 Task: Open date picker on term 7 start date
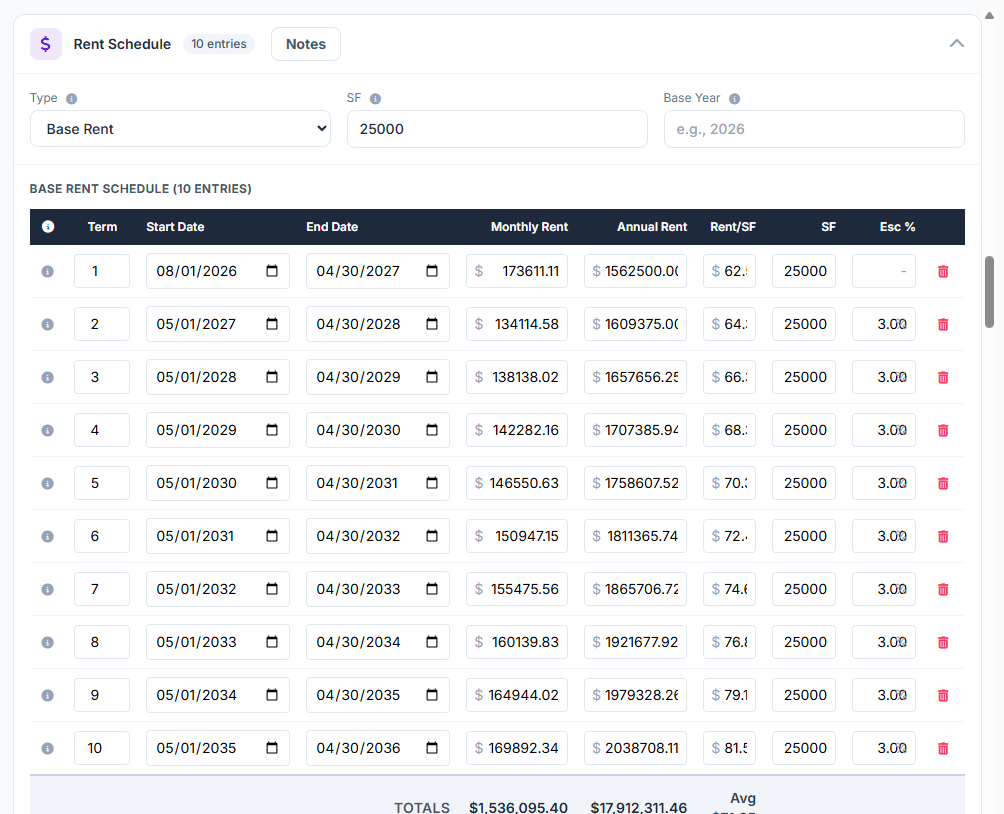[272, 589]
